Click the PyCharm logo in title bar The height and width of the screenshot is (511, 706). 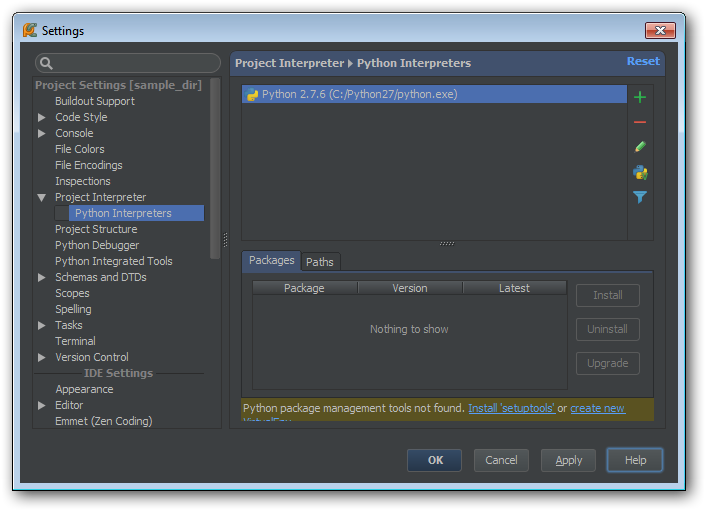click(30, 30)
